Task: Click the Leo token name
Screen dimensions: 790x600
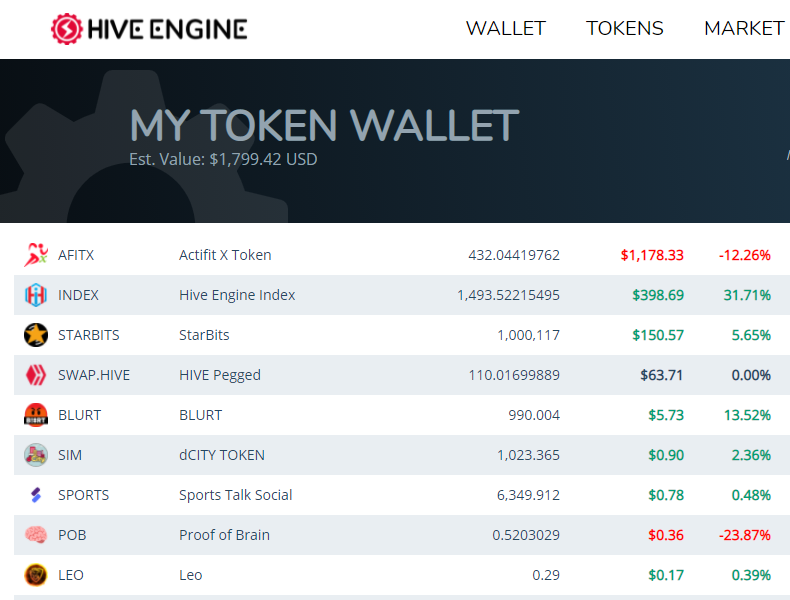Action: click(190, 575)
